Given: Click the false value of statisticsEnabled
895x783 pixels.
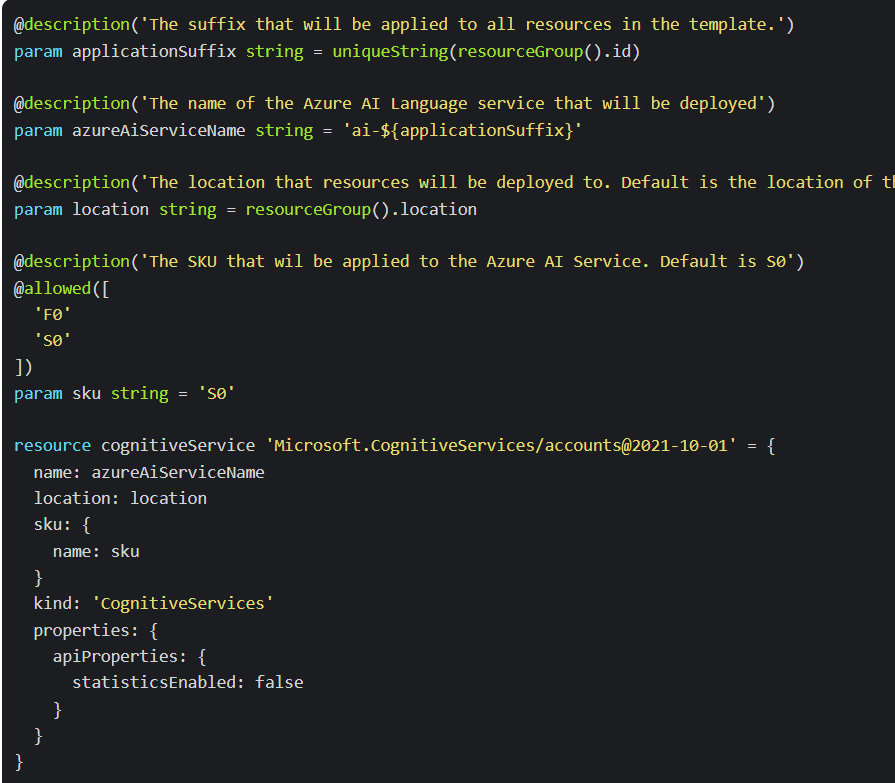Looking at the screenshot, I should click(x=279, y=682).
